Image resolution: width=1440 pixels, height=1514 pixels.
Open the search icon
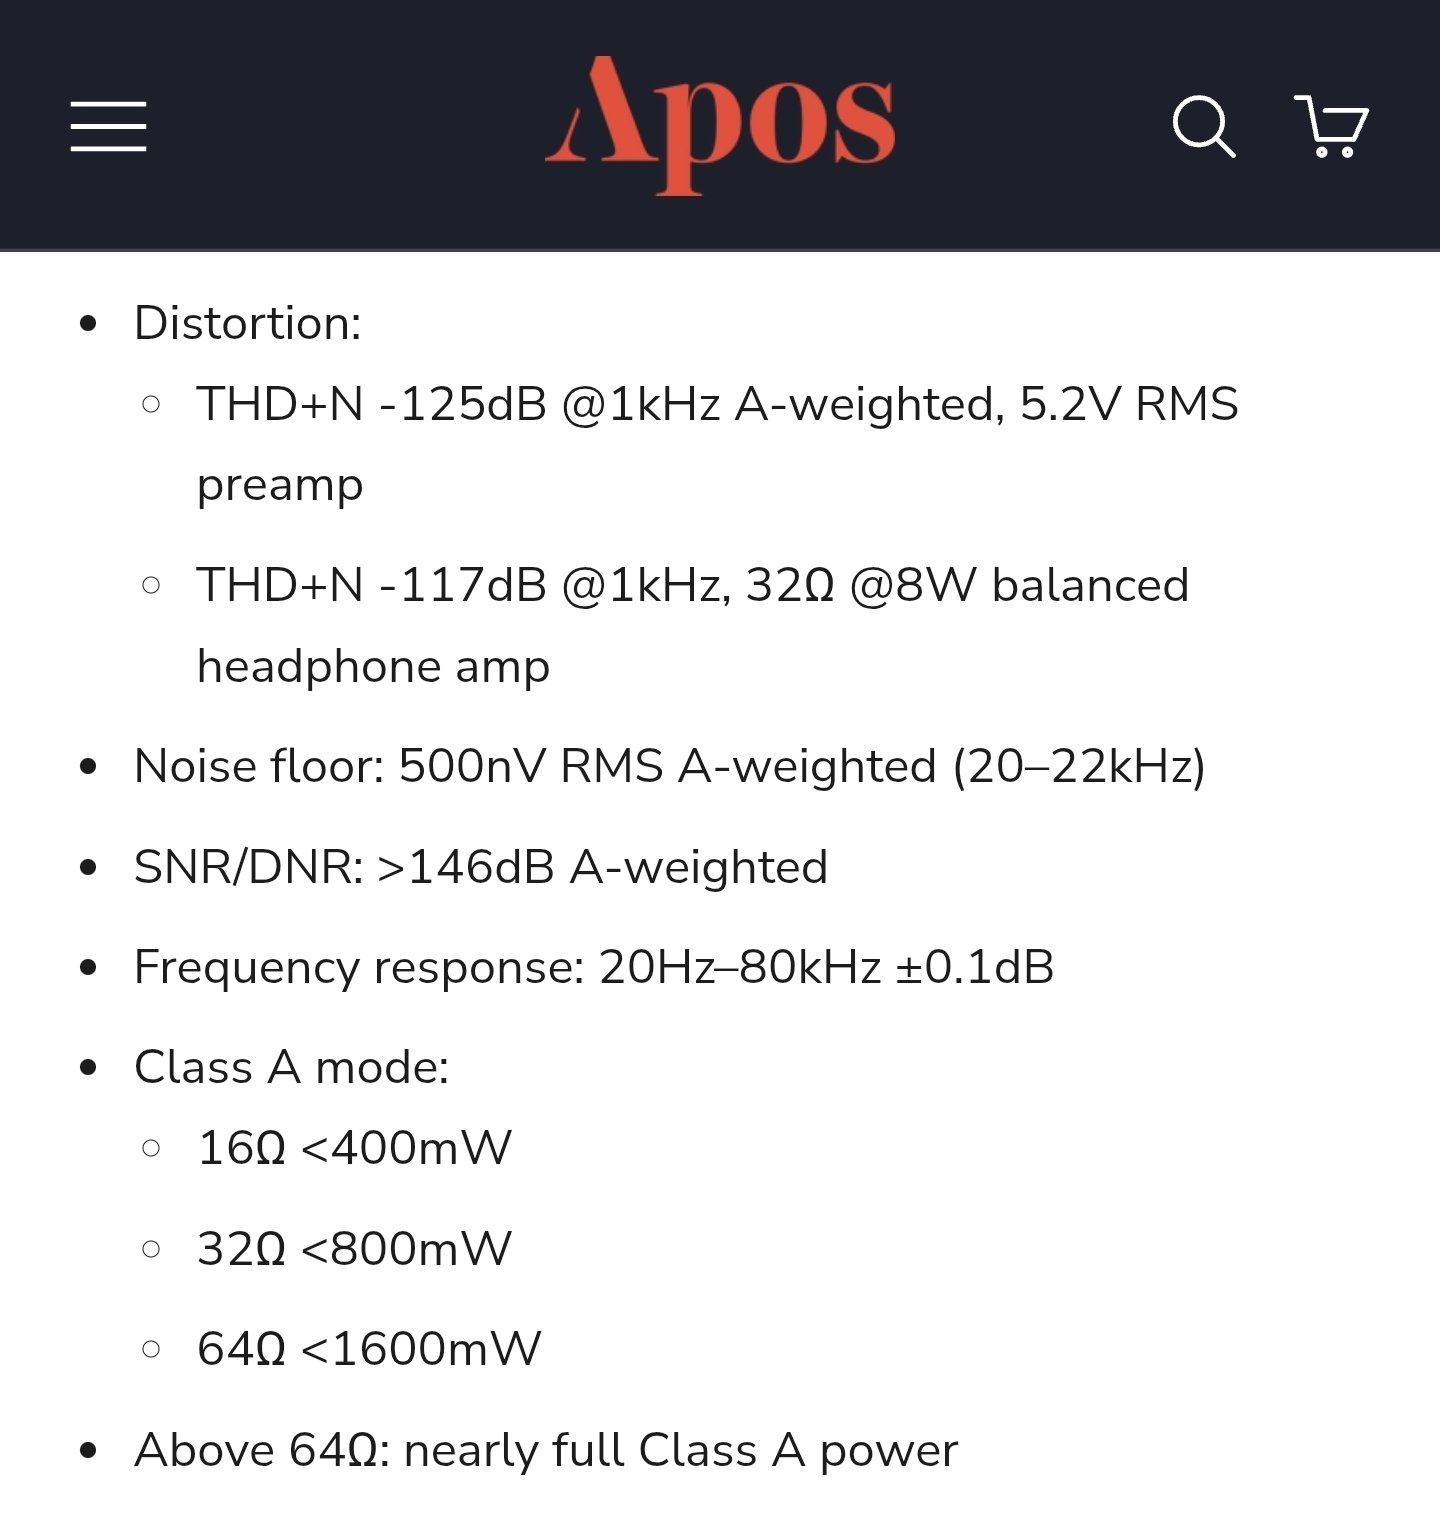click(1203, 127)
